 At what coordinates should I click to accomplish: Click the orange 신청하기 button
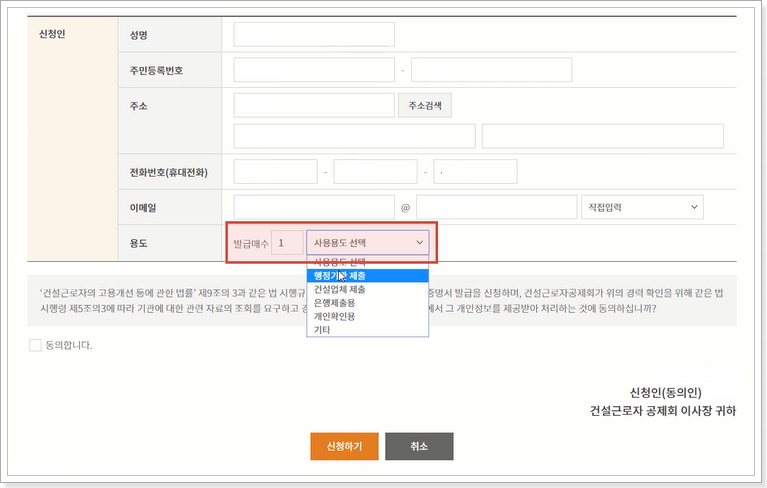pos(344,446)
